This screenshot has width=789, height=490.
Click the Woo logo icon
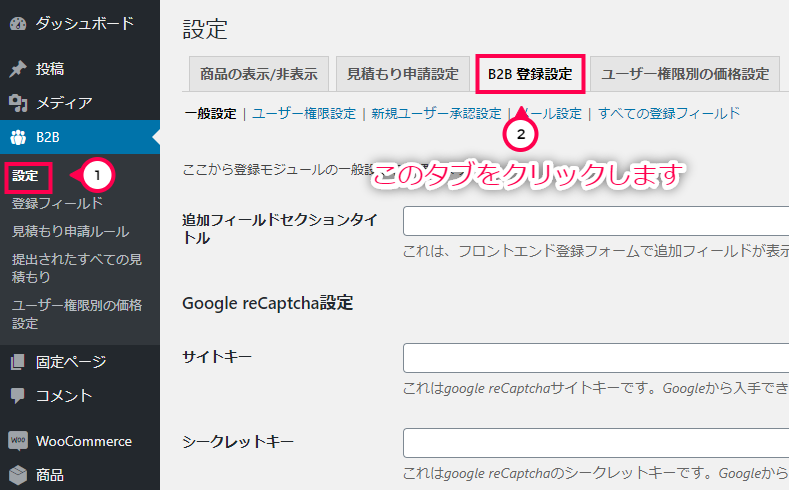[18, 441]
